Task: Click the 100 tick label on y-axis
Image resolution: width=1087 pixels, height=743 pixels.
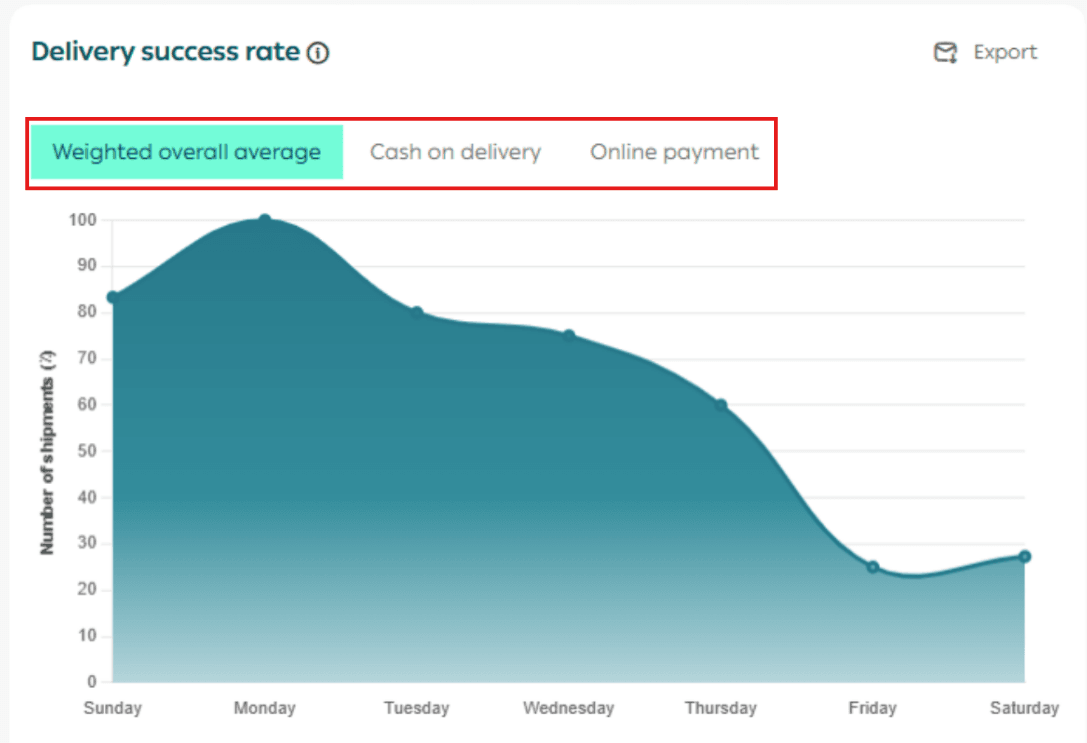Action: point(83,220)
